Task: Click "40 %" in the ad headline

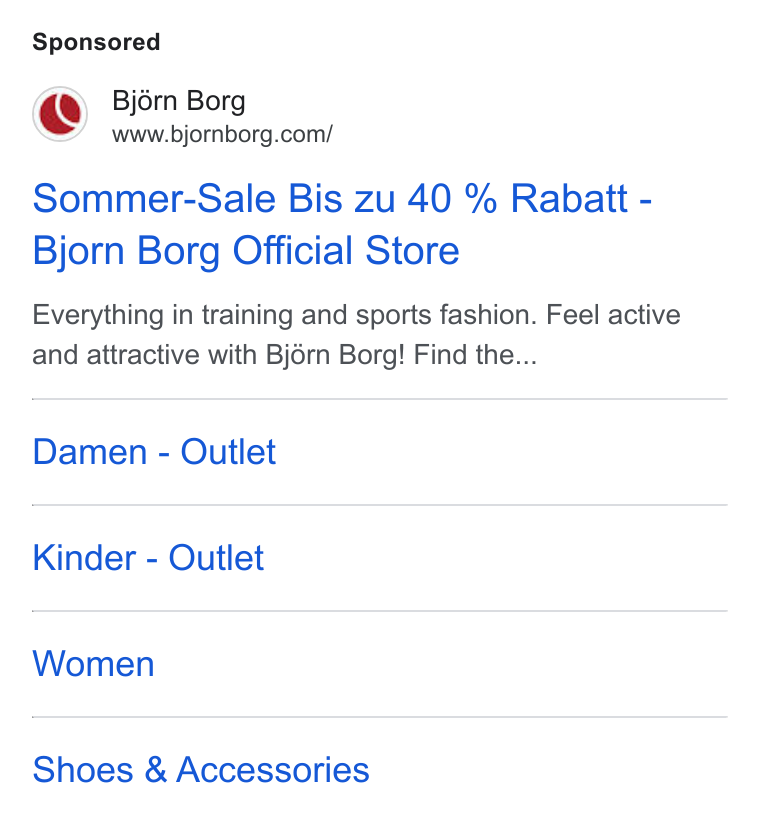Action: pos(452,199)
